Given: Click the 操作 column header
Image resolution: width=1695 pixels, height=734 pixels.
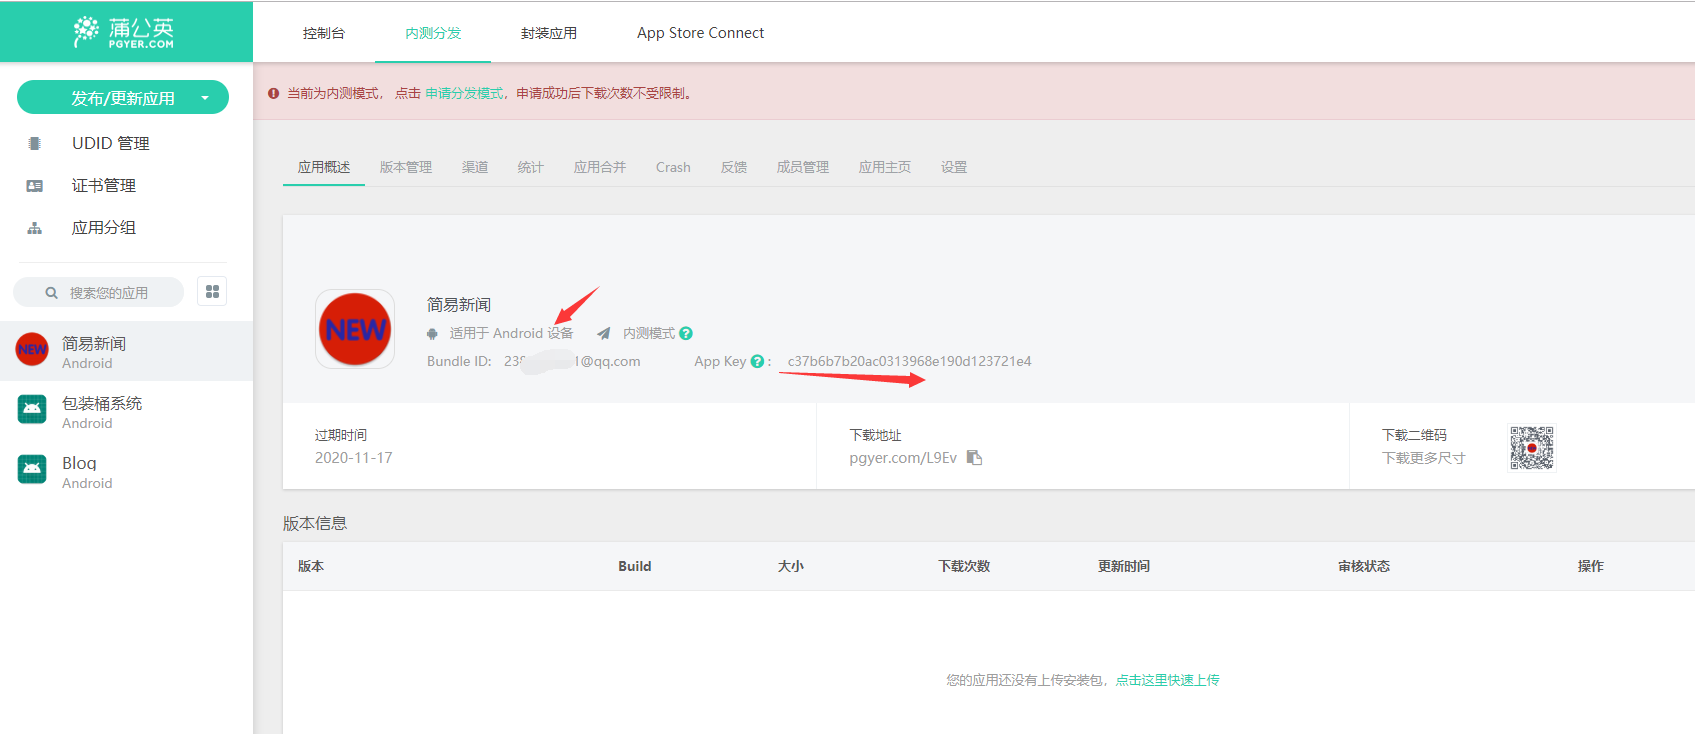Looking at the screenshot, I should (1591, 566).
